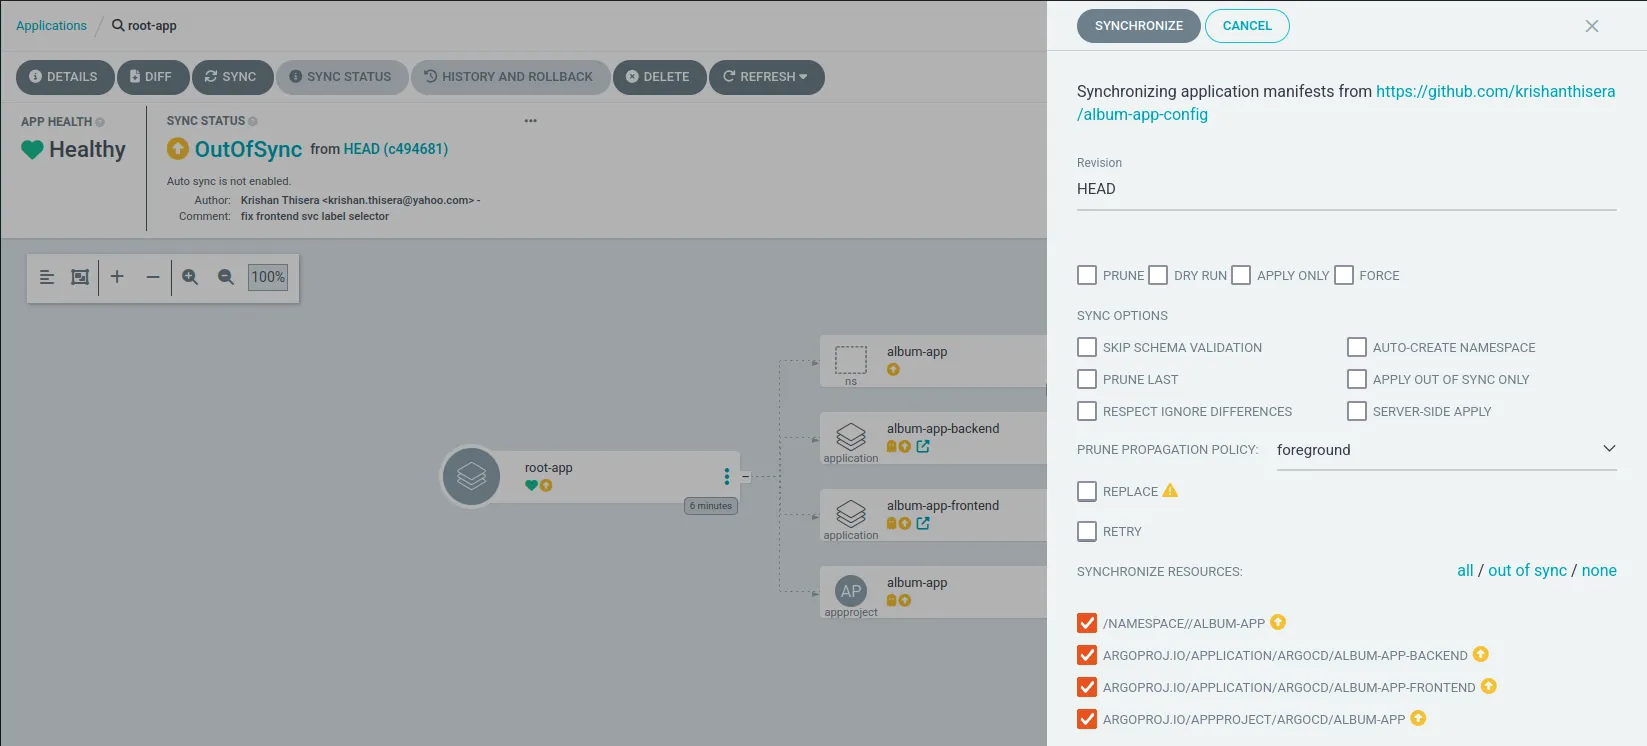Collapse all nodes with minus icon
The width and height of the screenshot is (1647, 746).
coord(153,277)
